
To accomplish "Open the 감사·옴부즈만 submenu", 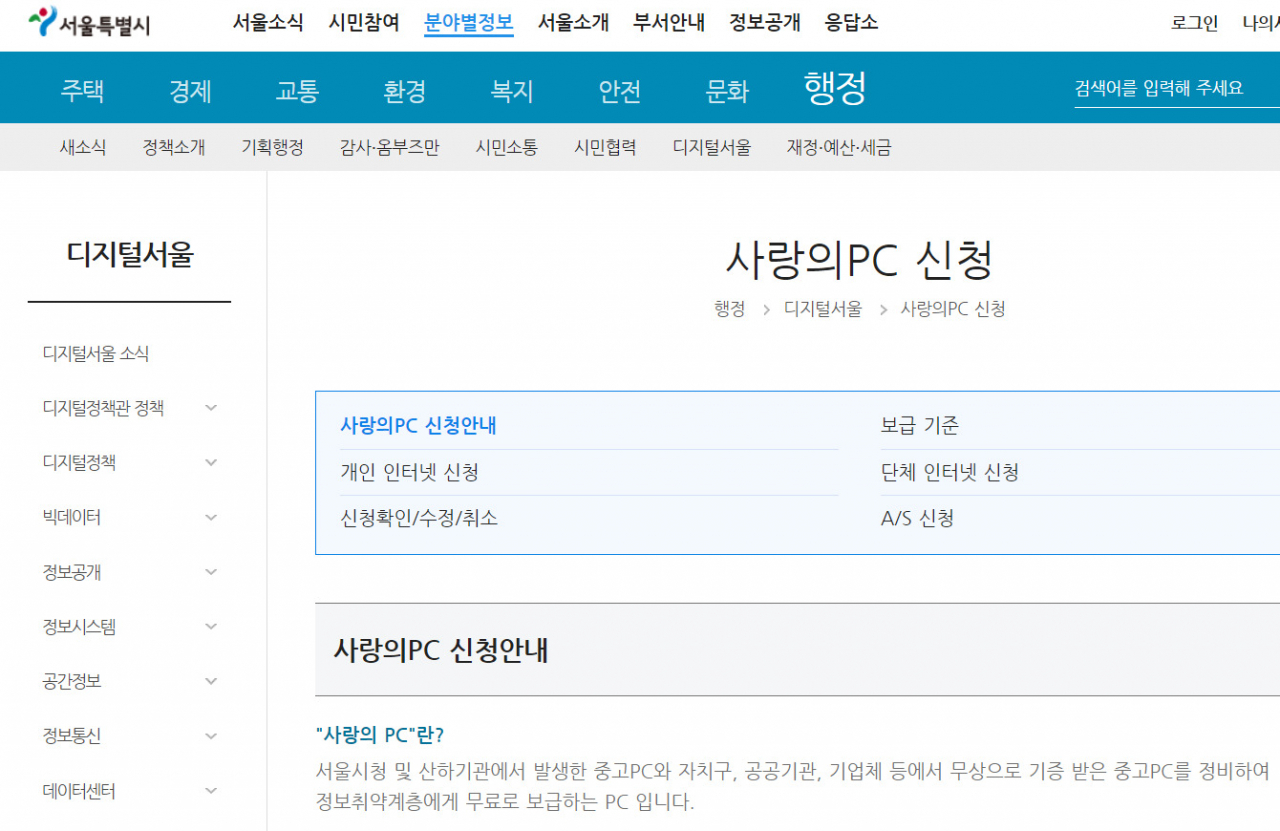I will click(389, 148).
